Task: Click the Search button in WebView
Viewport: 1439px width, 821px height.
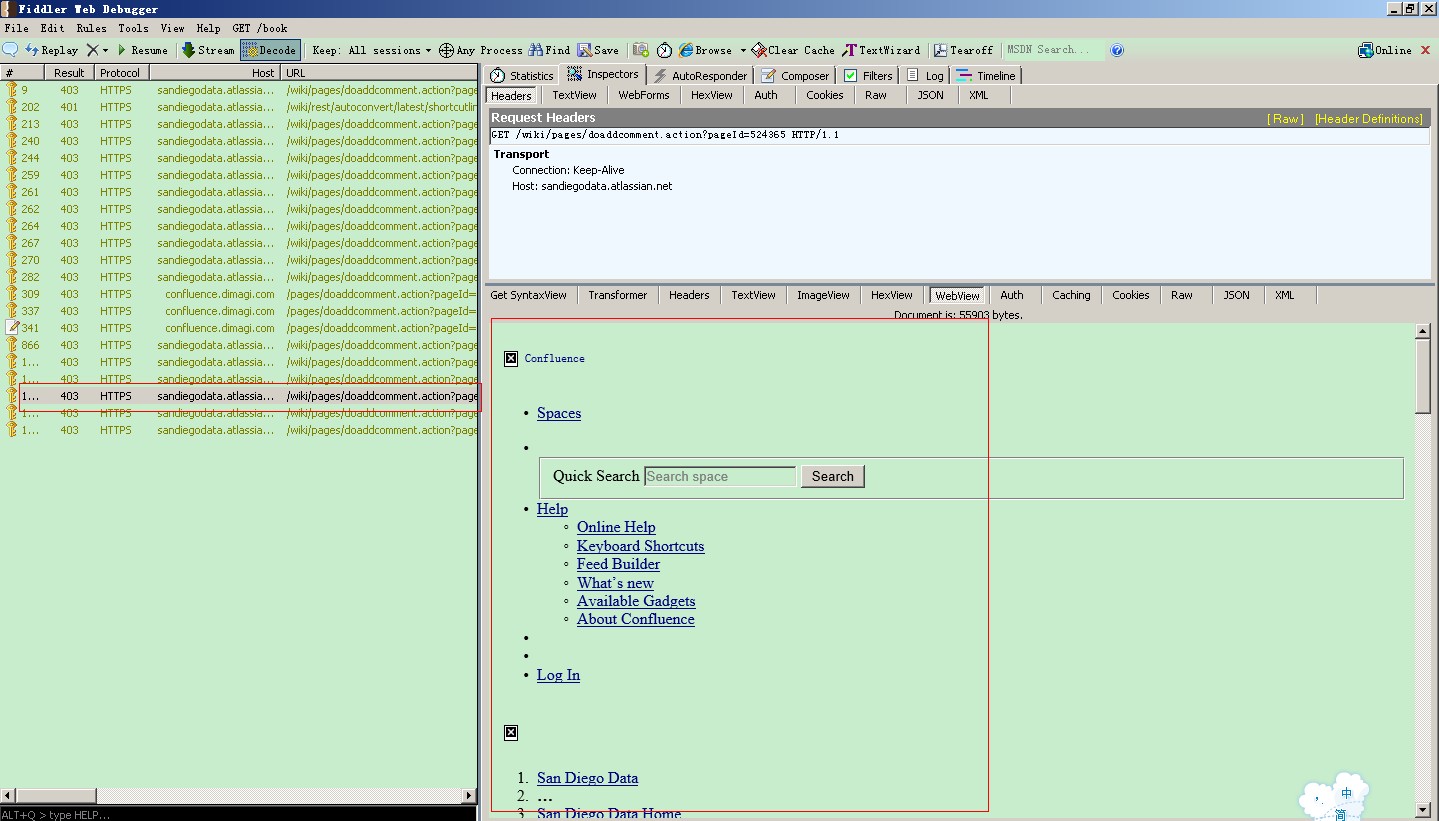Action: pos(833,476)
